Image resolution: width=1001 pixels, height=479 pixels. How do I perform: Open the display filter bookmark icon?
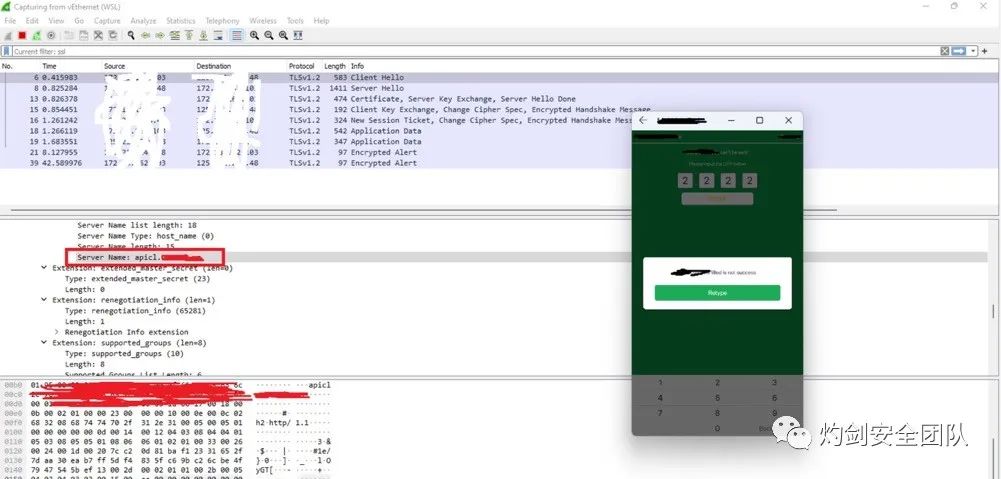click(x=6, y=51)
